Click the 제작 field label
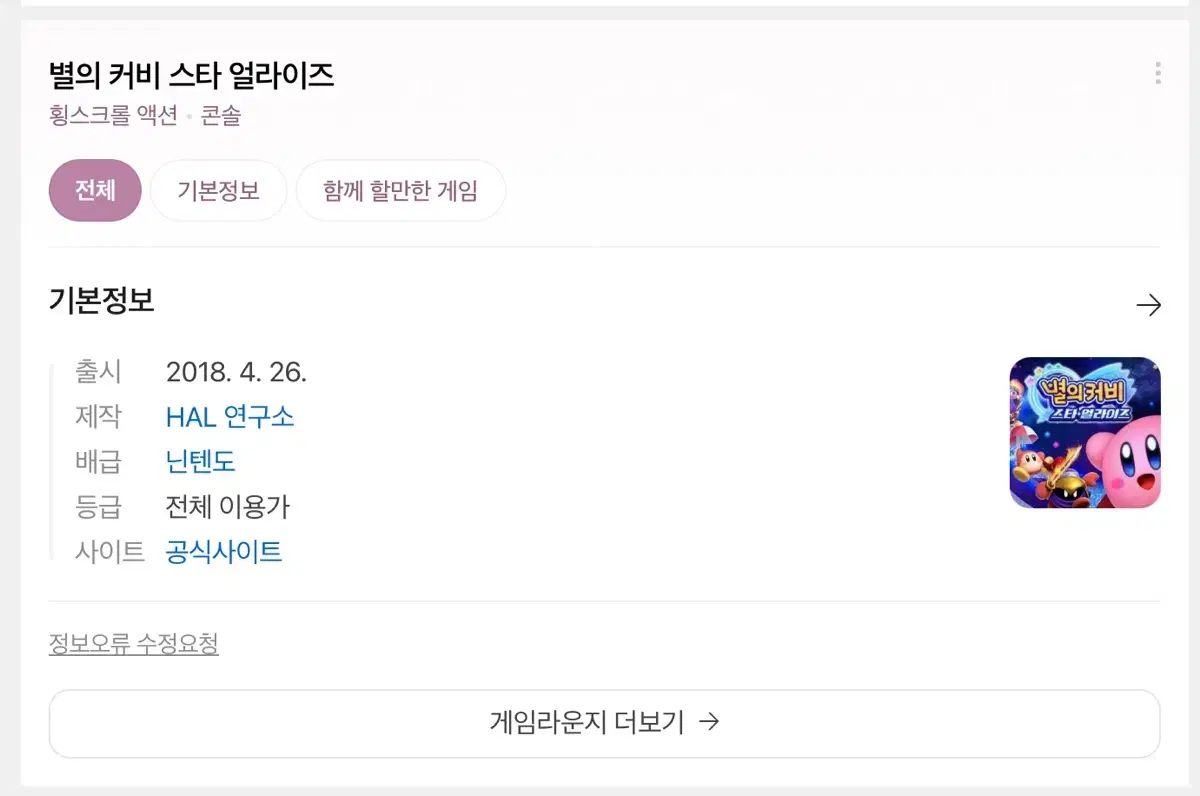Screen dimensions: 1200x796 click(98, 417)
